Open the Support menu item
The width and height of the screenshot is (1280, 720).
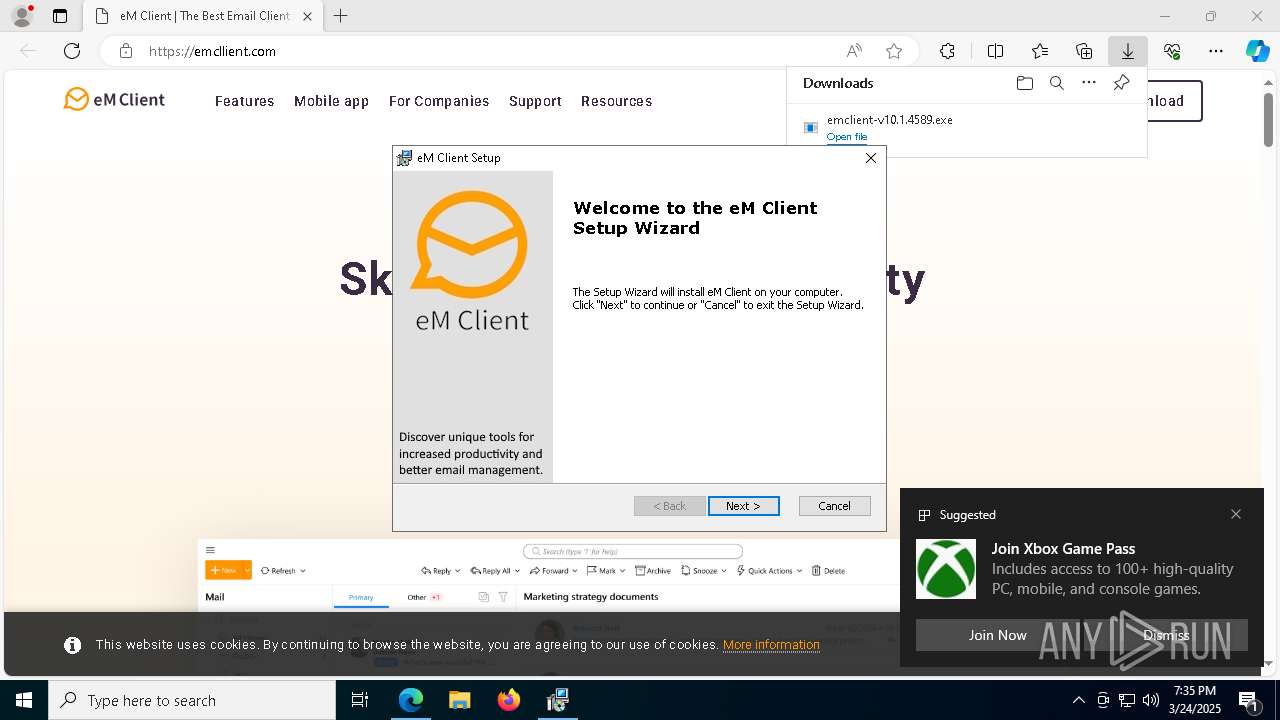[535, 101]
